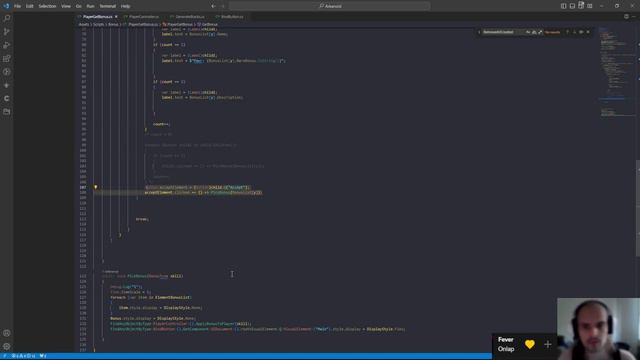The height and width of the screenshot is (360, 640).
Task: Open the Edit menu
Action: (x=29, y=6)
